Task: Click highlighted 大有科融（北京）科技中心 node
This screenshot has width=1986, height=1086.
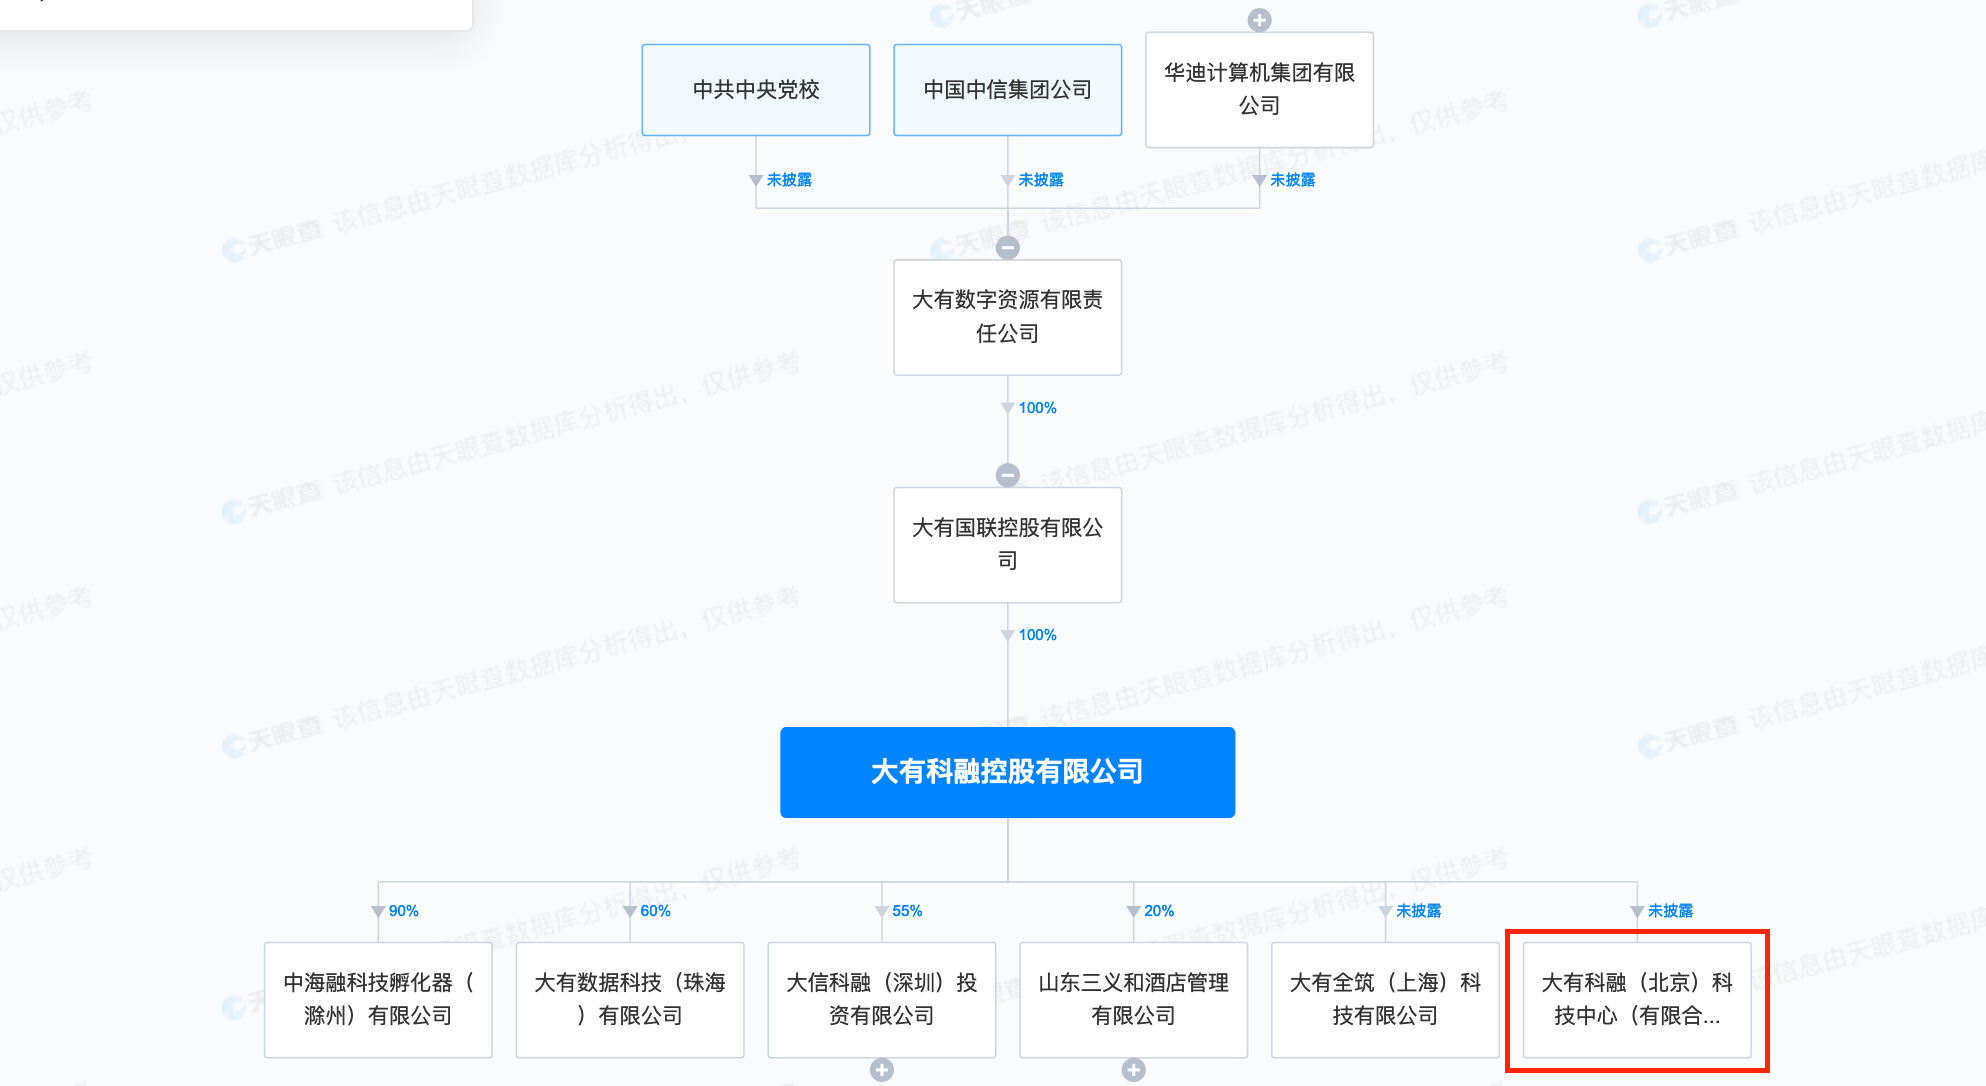Action: [1636, 999]
